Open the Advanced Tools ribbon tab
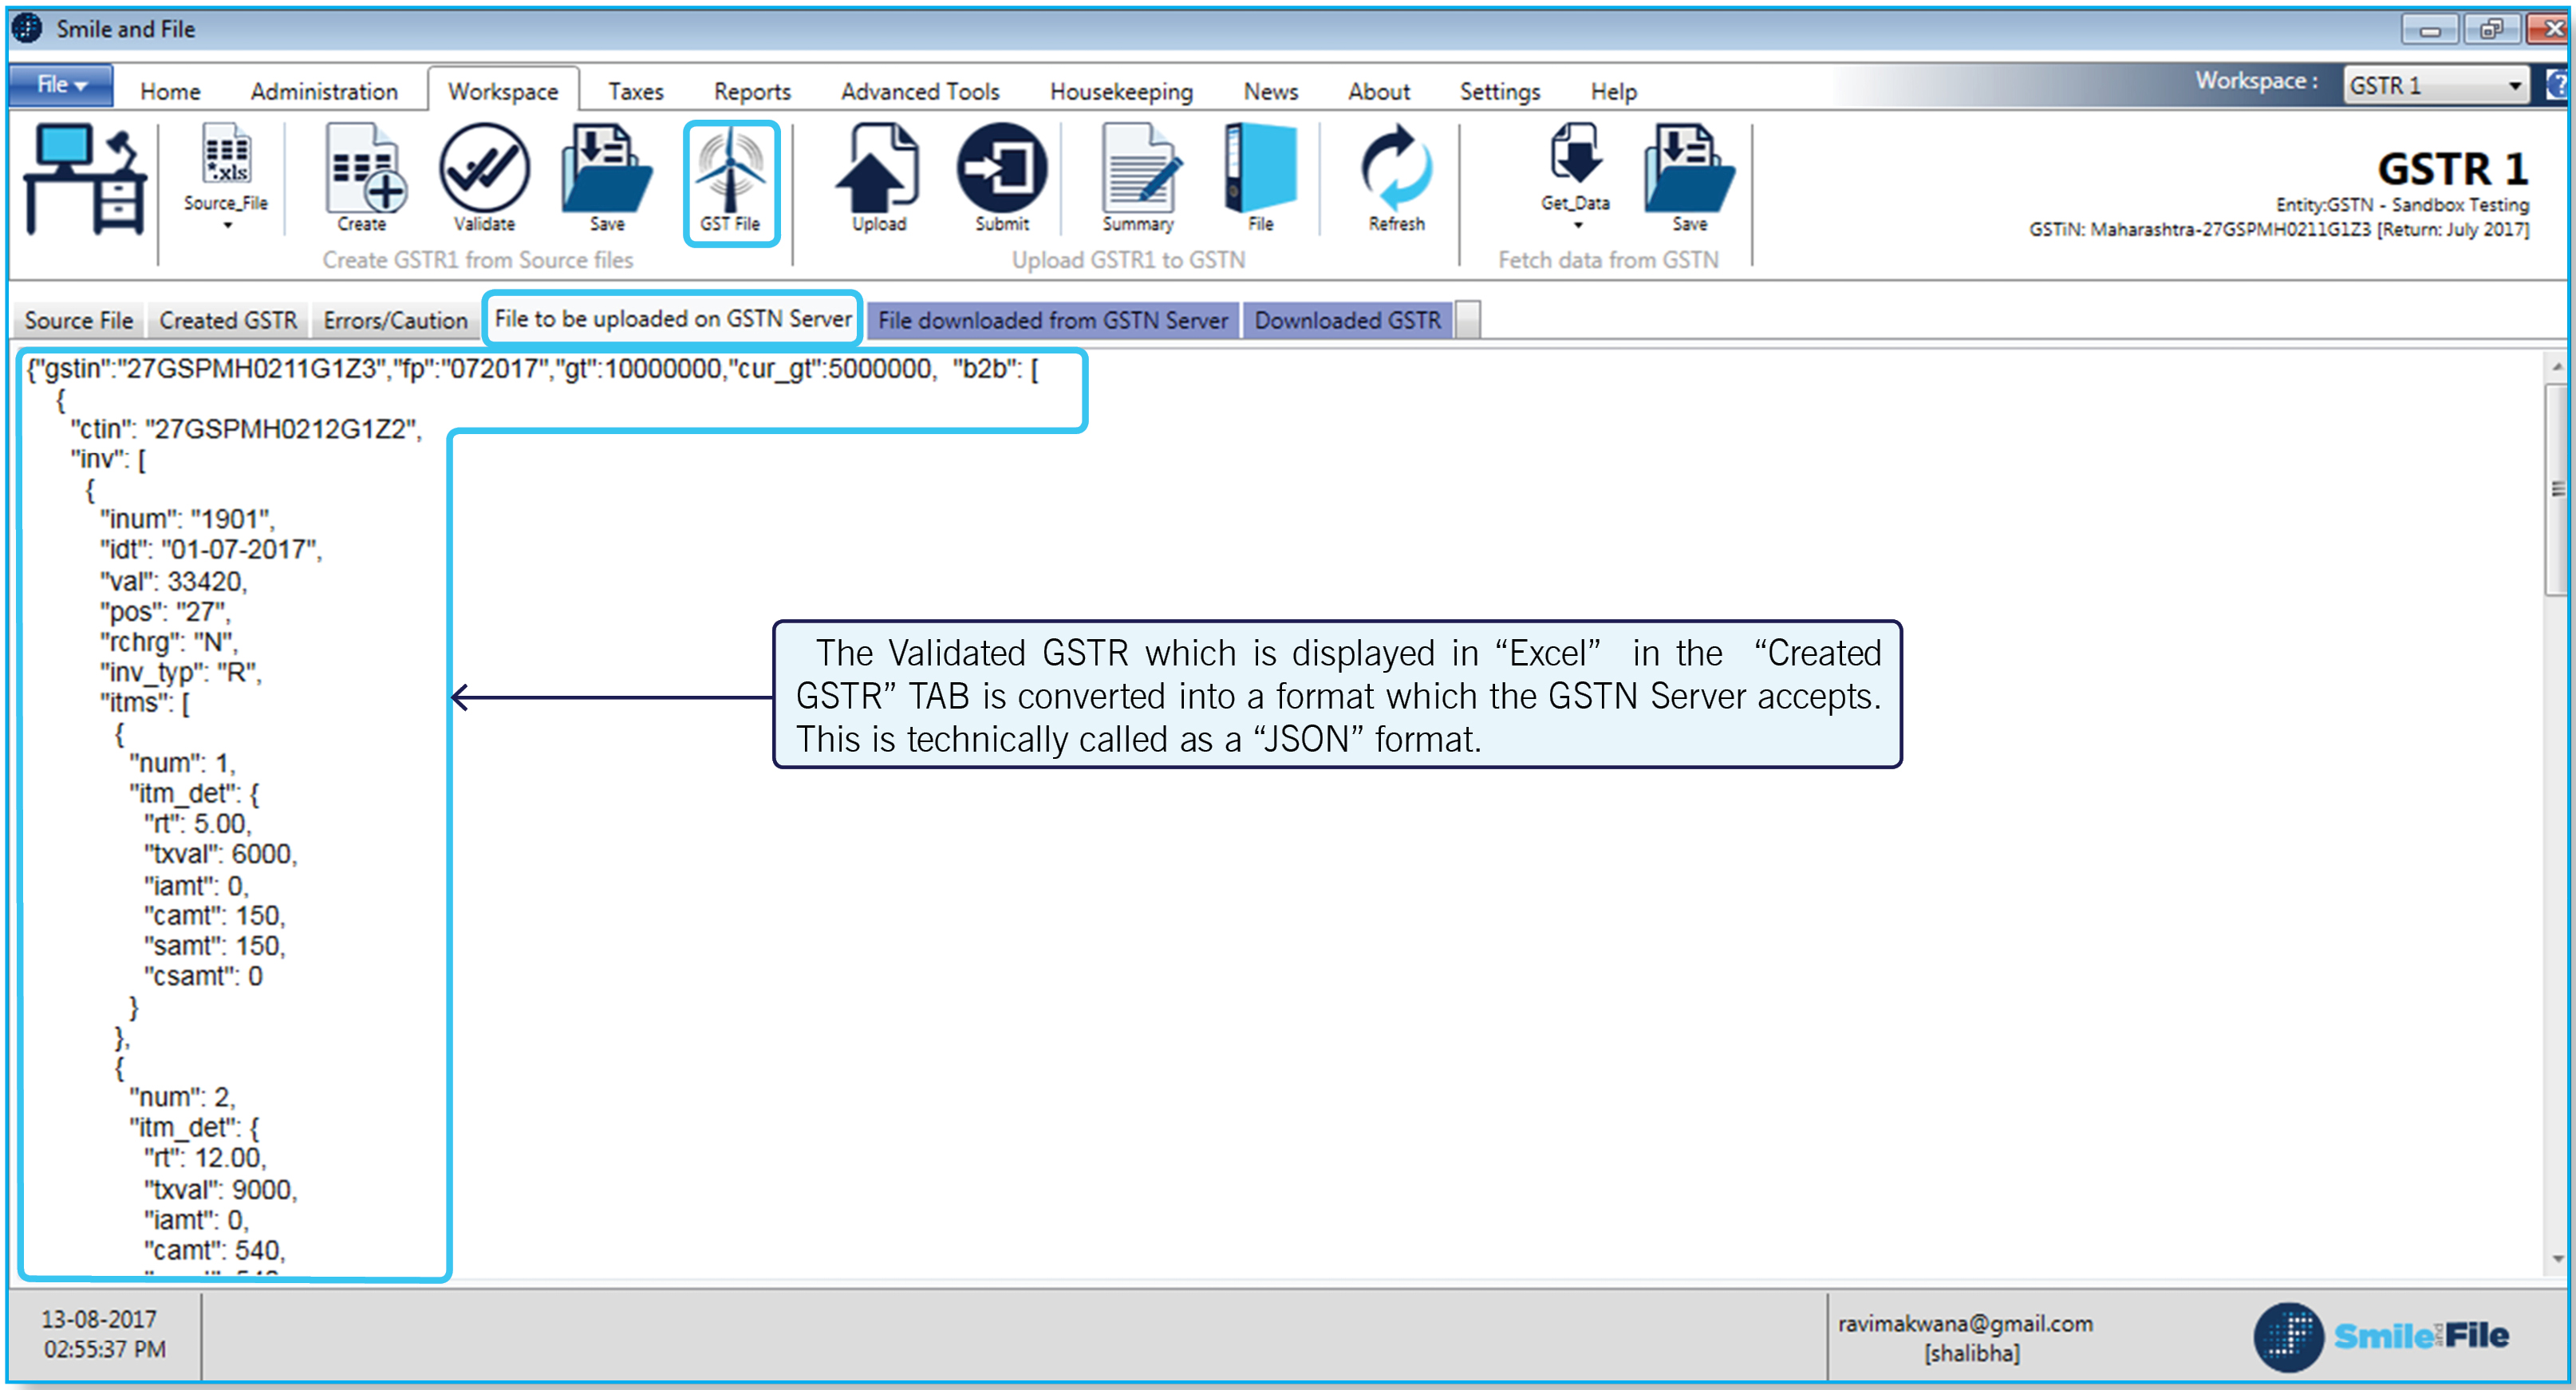 (919, 91)
